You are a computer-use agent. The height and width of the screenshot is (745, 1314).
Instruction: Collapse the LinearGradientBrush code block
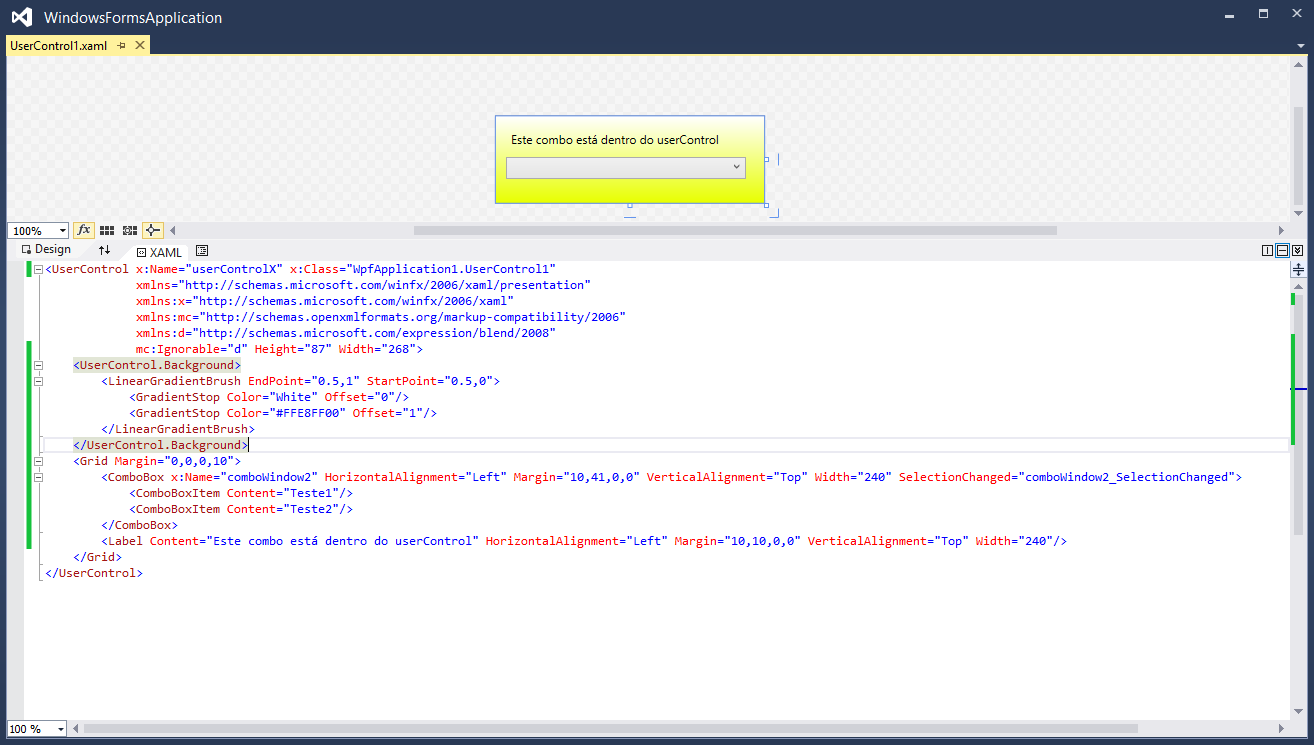click(38, 381)
